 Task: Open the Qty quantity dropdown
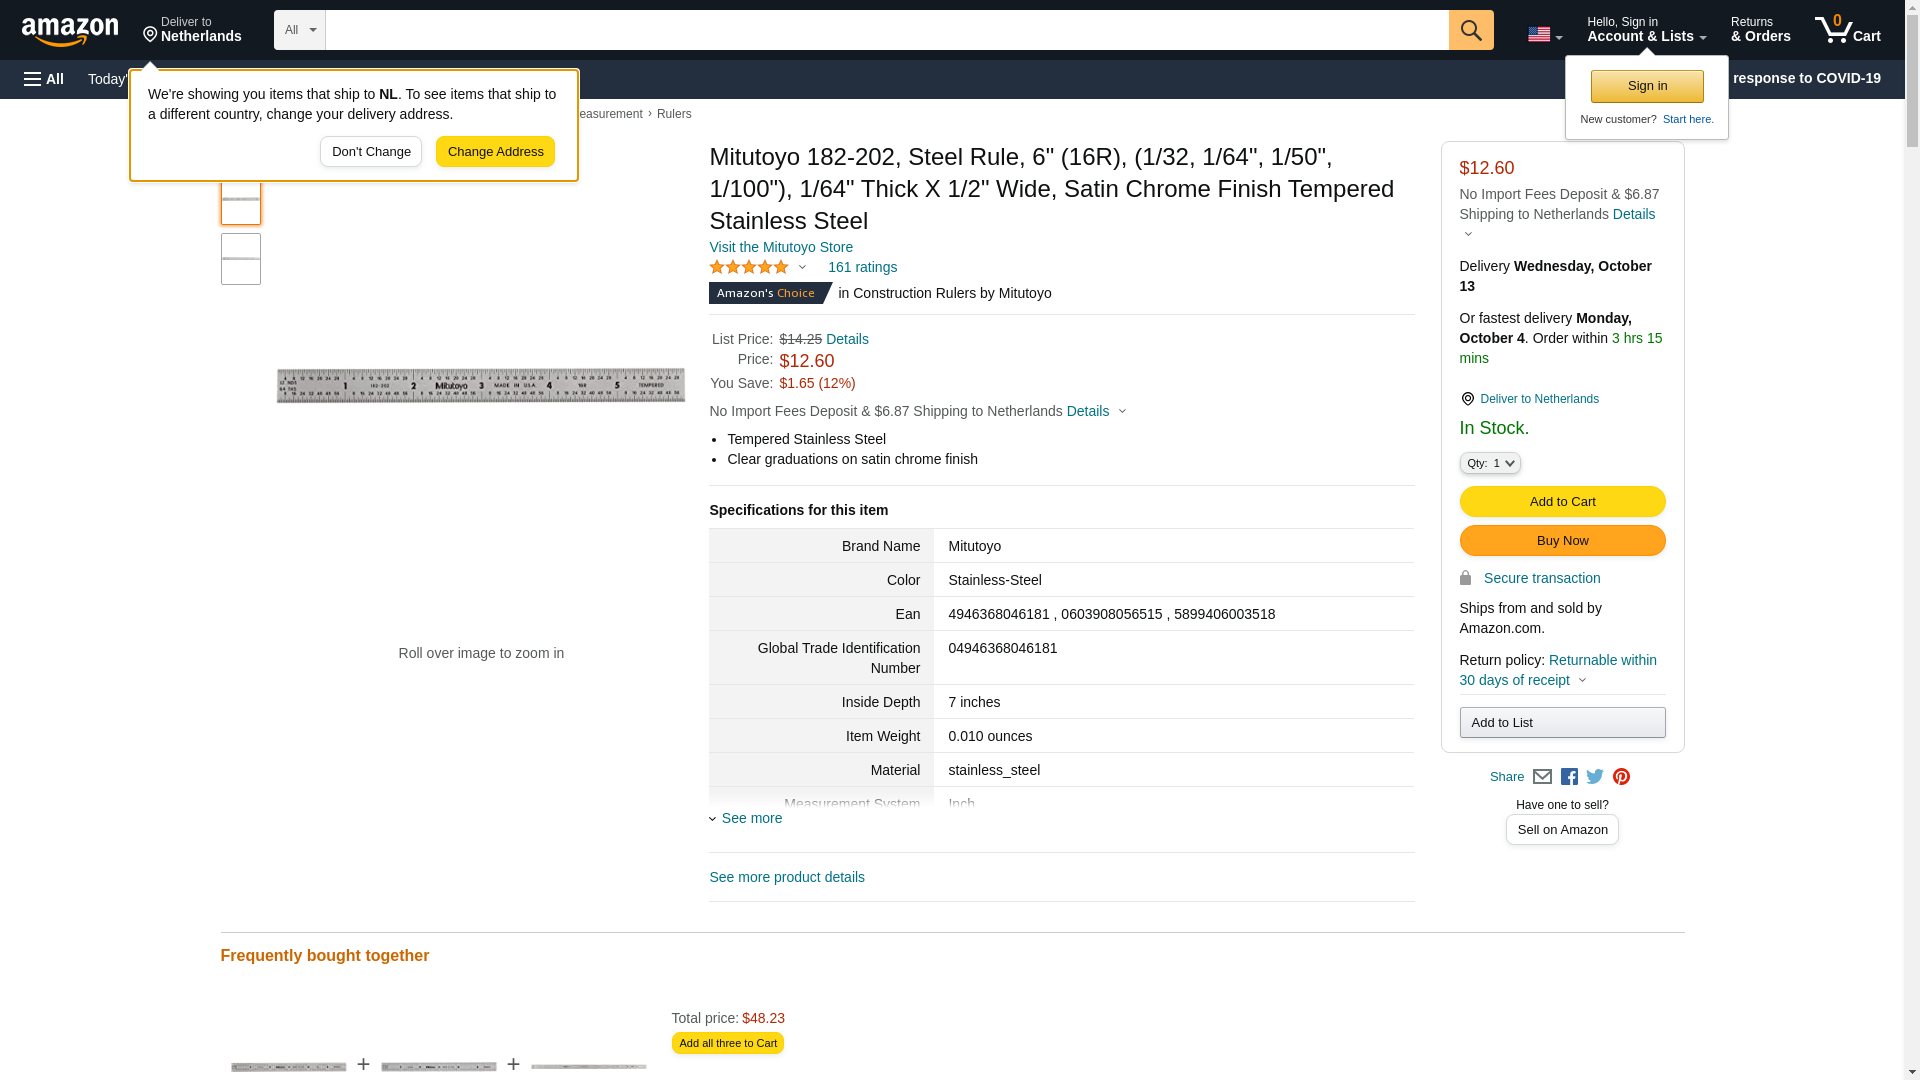coord(1490,463)
